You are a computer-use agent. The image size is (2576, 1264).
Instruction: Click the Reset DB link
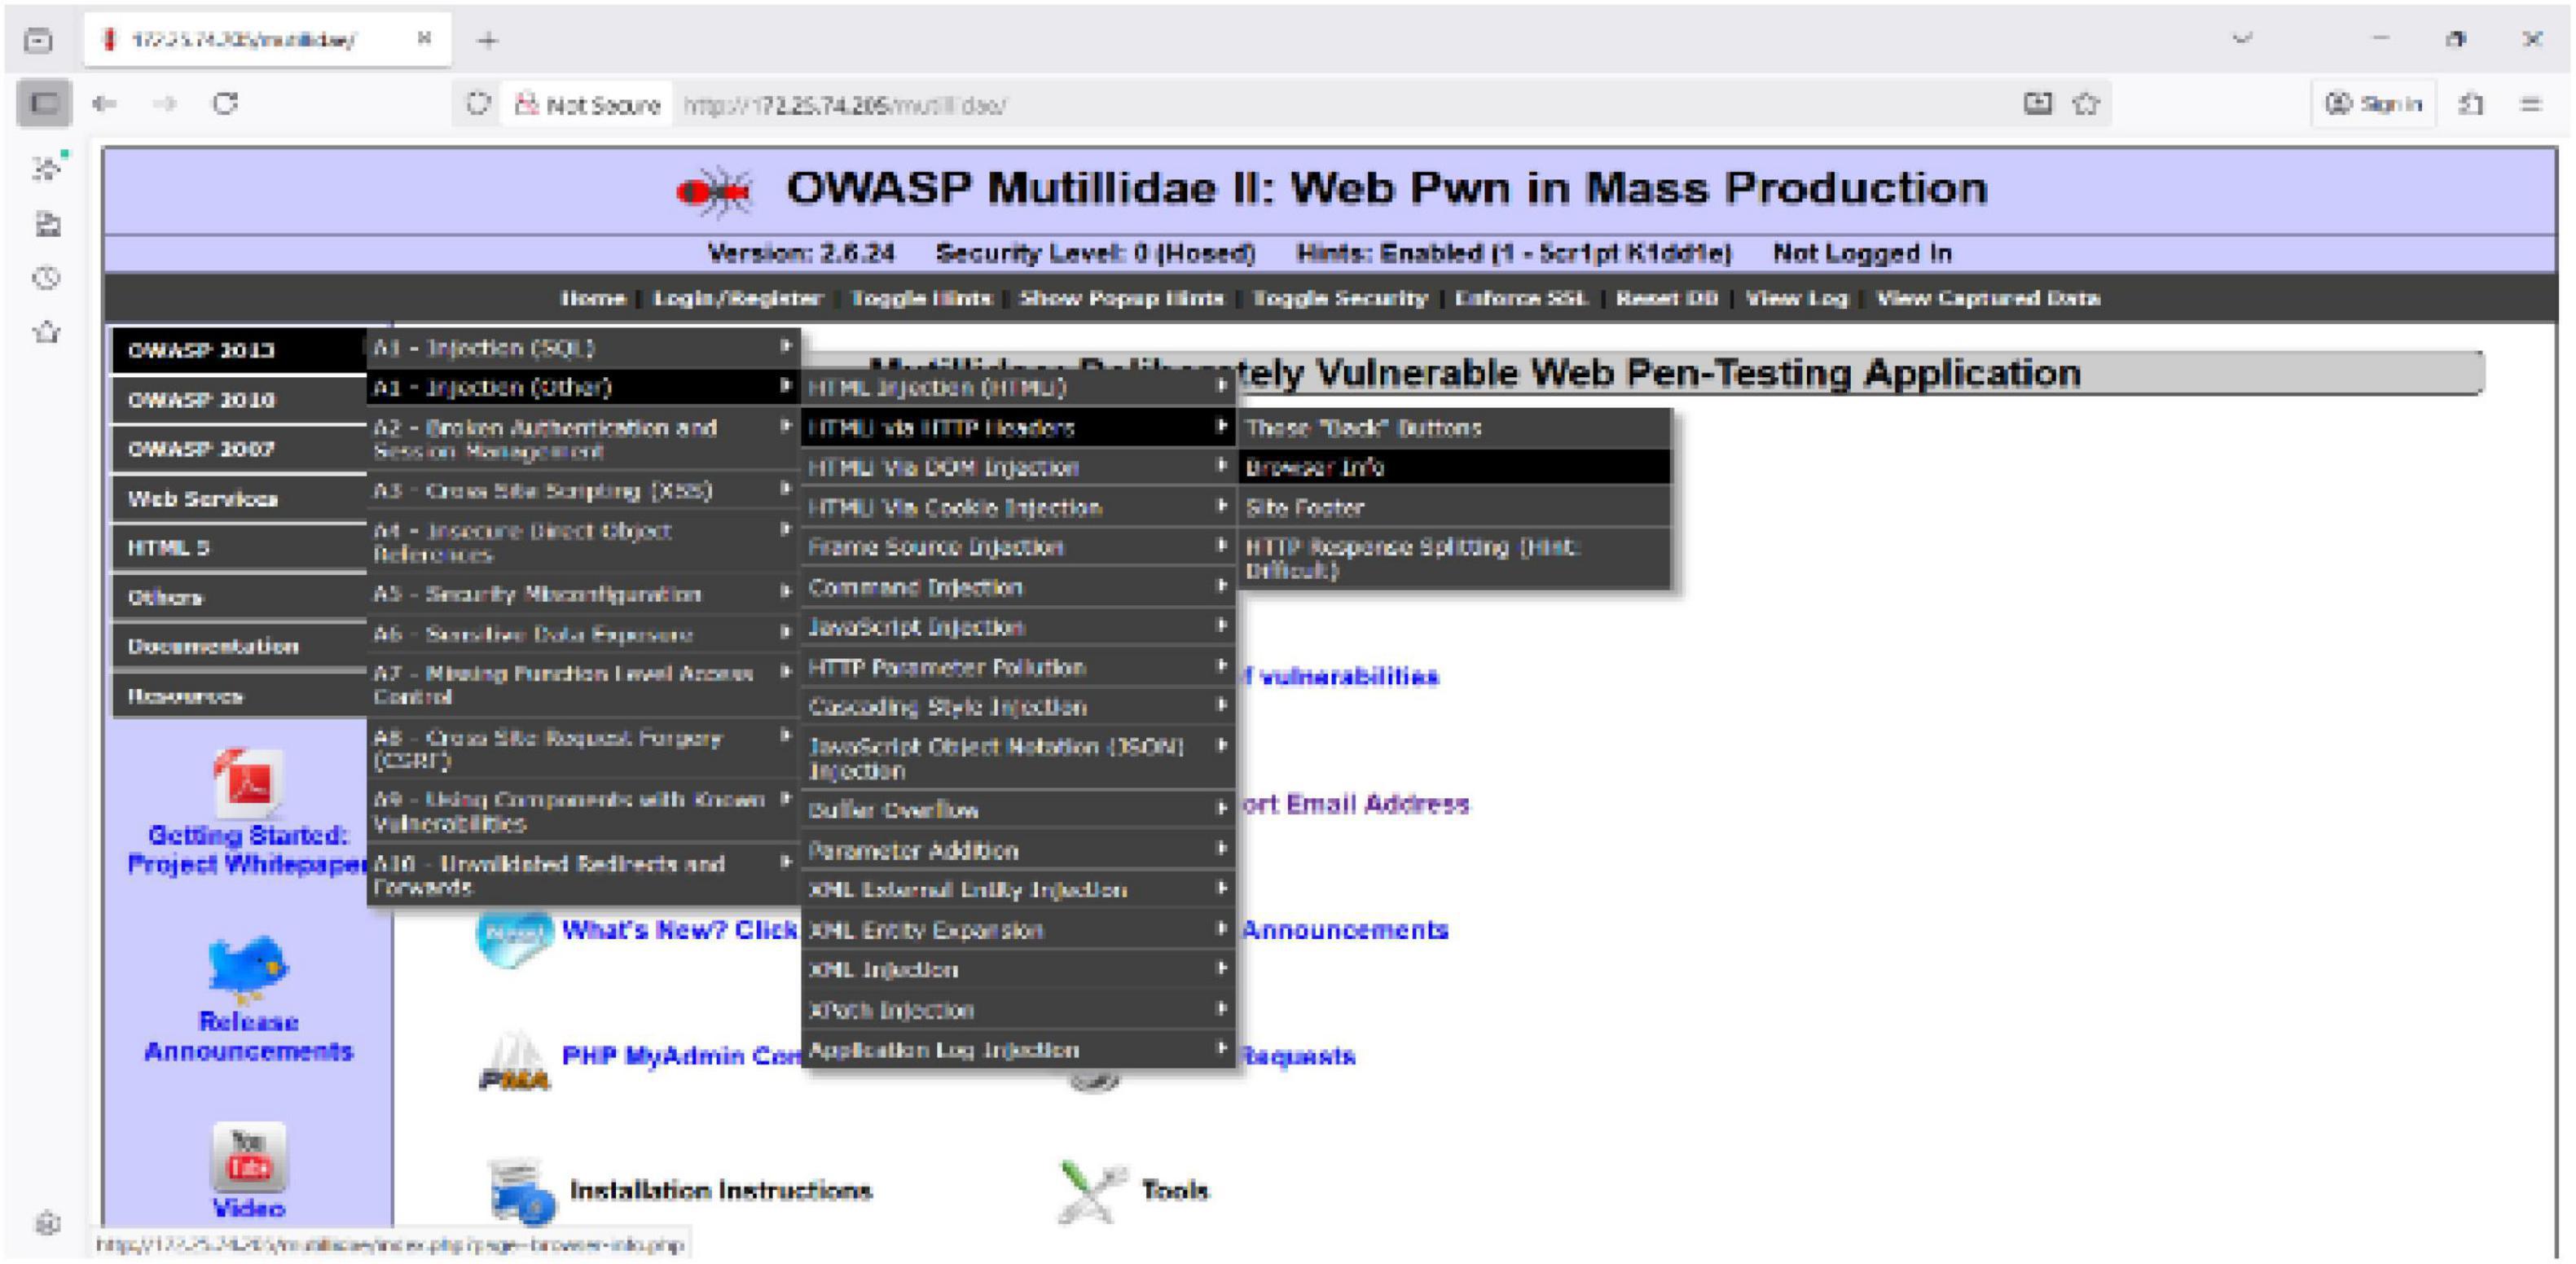1667,298
